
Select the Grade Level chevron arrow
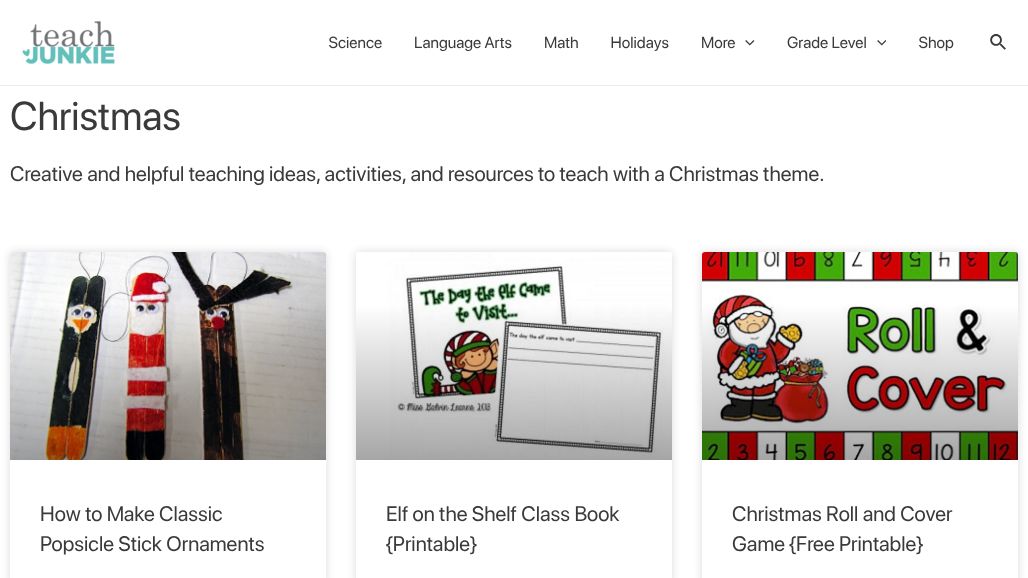click(x=881, y=43)
